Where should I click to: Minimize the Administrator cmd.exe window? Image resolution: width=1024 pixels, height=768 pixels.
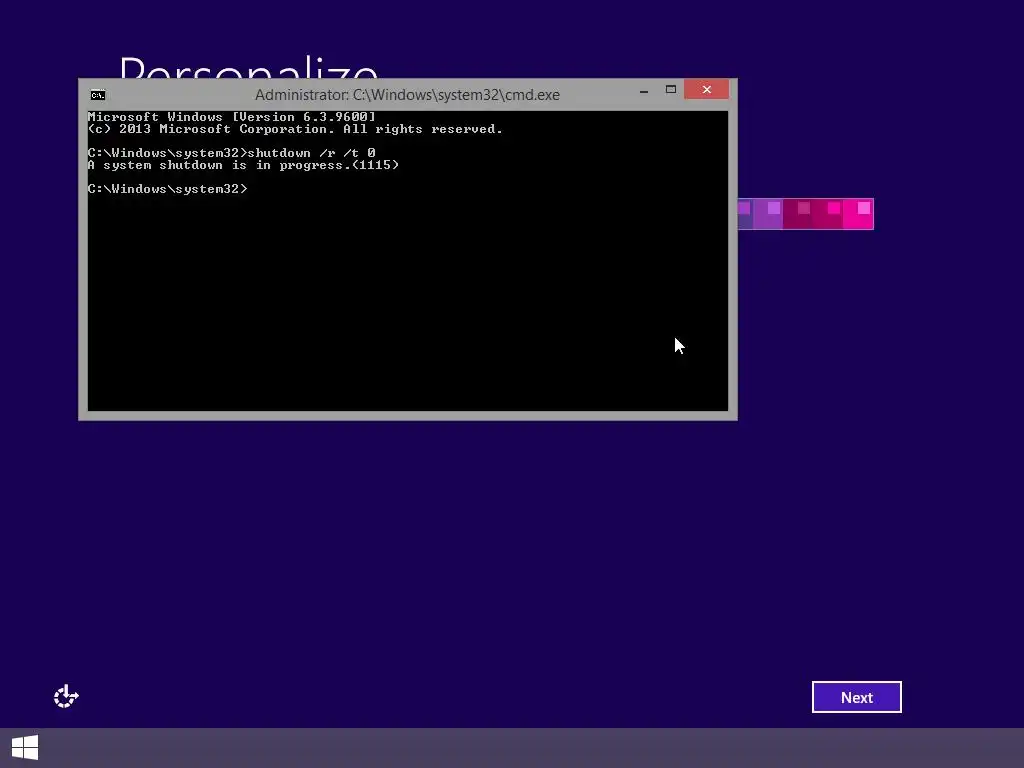(x=644, y=90)
